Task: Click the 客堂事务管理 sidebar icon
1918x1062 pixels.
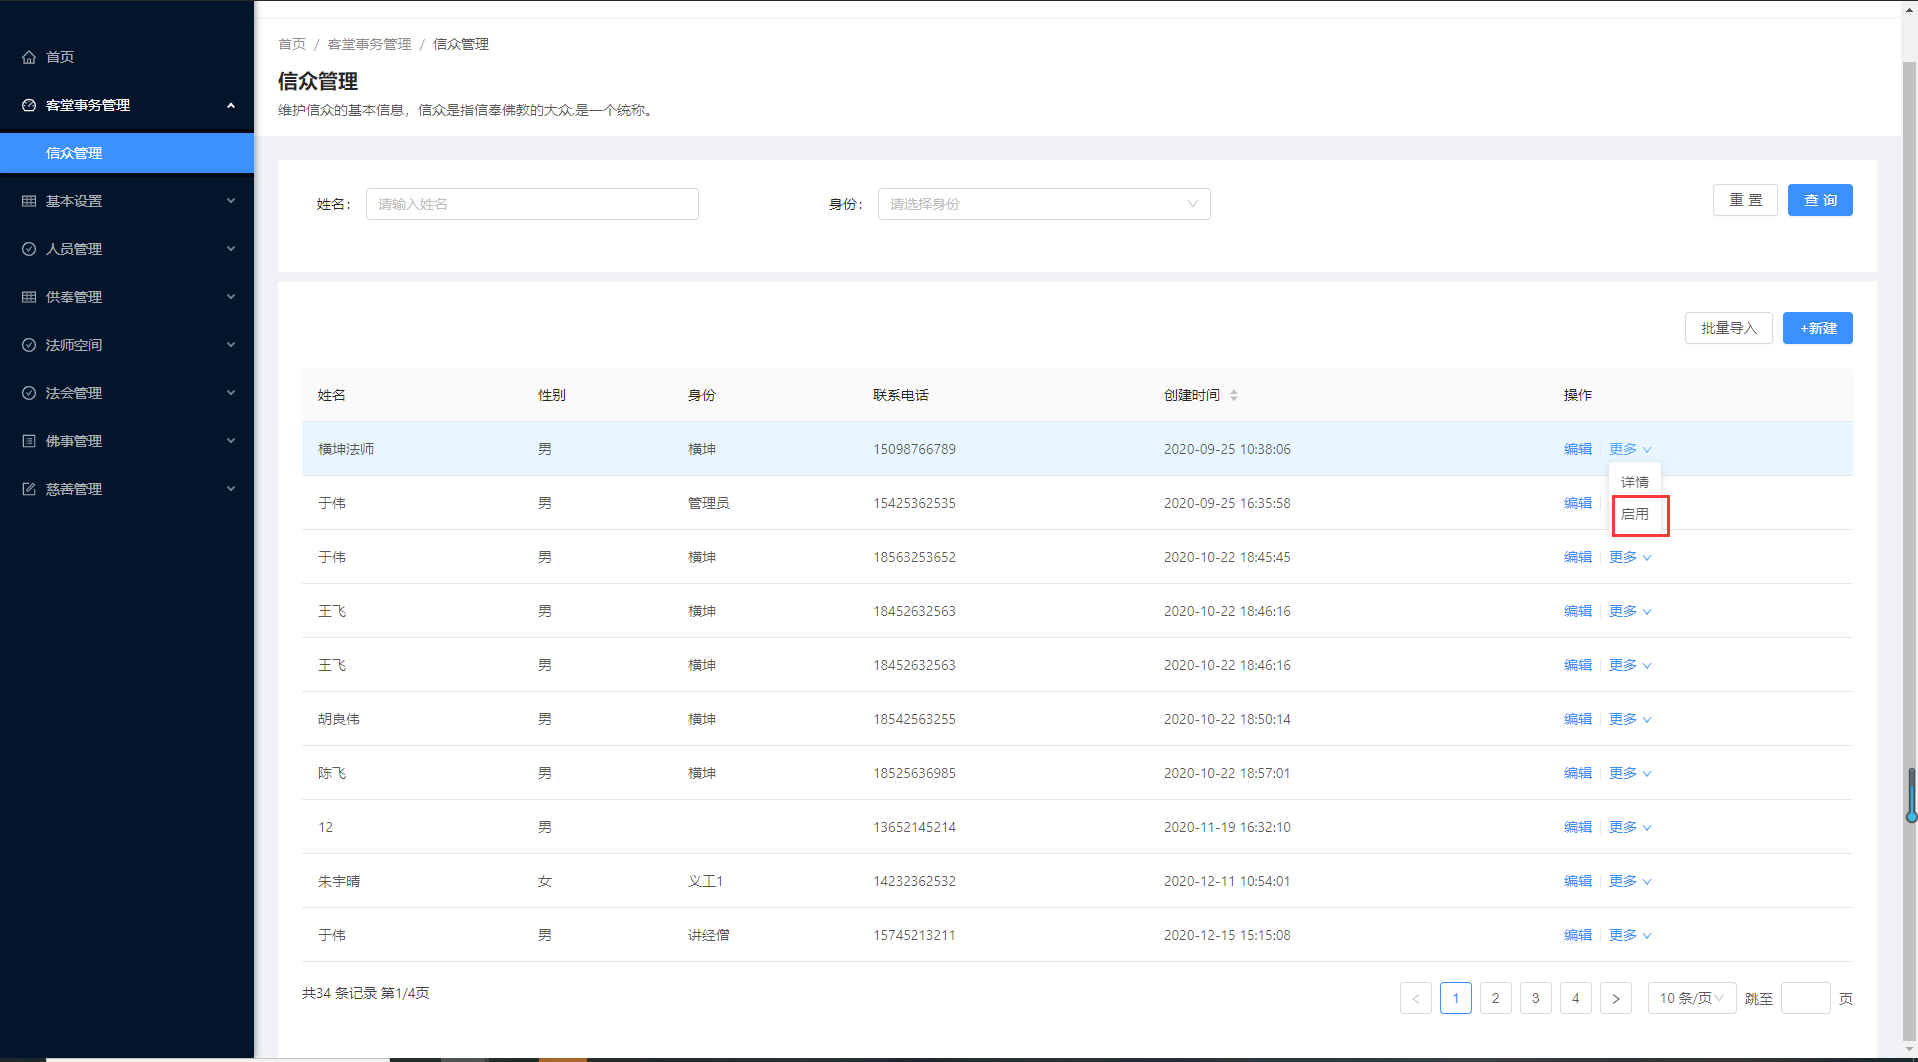Action: pyautogui.click(x=29, y=105)
